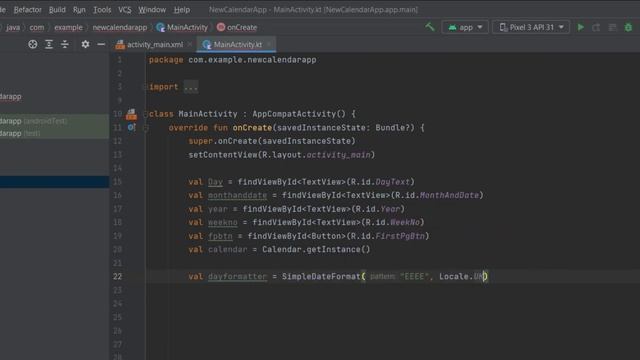640x360 pixels.
Task: Click the dayformatter variable name
Action: pos(237,277)
